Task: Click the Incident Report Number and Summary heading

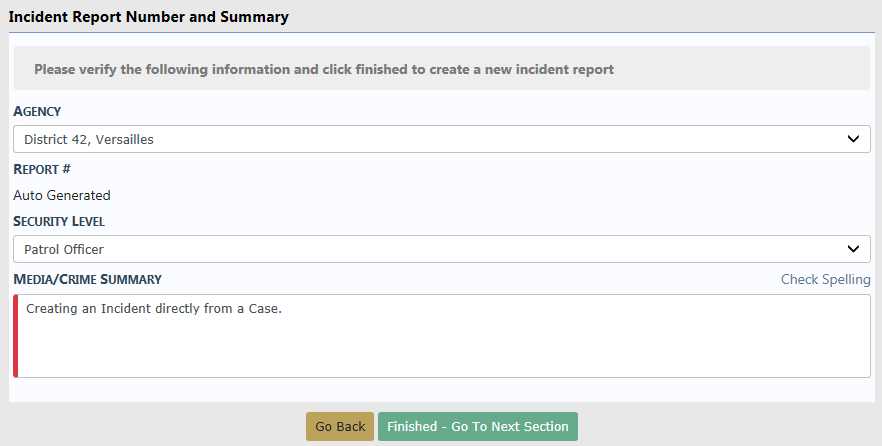Action: tap(148, 17)
